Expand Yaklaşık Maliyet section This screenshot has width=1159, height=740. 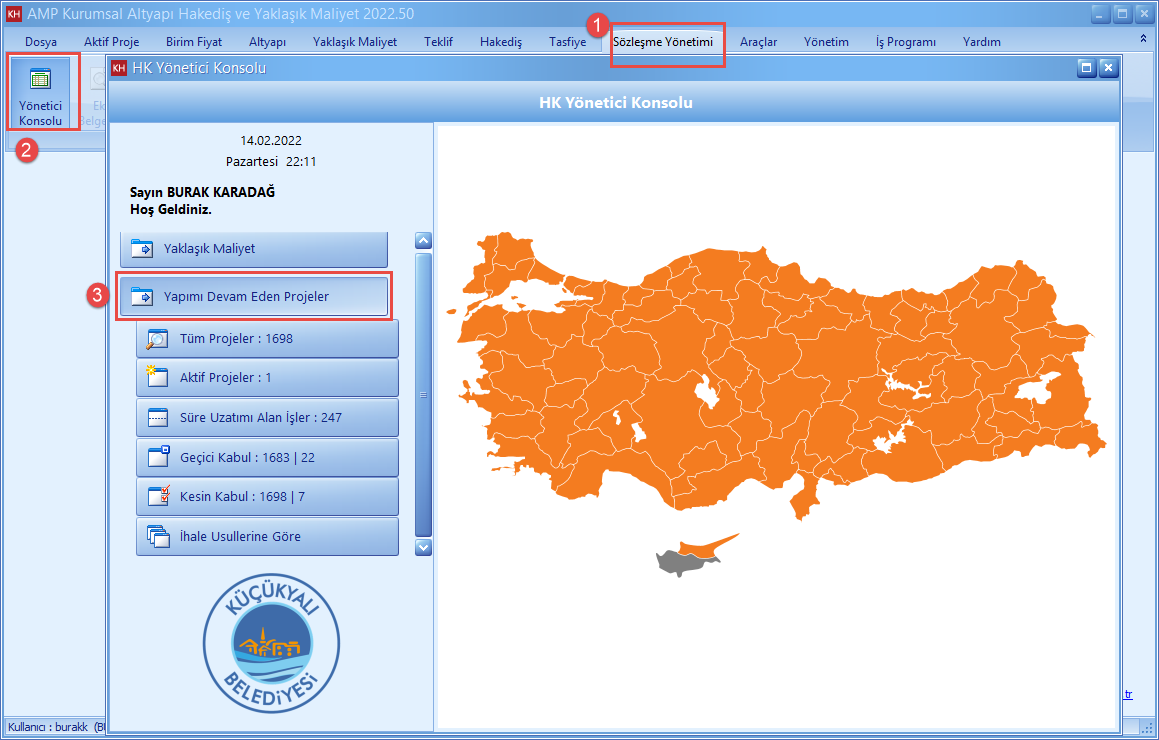[x=253, y=249]
